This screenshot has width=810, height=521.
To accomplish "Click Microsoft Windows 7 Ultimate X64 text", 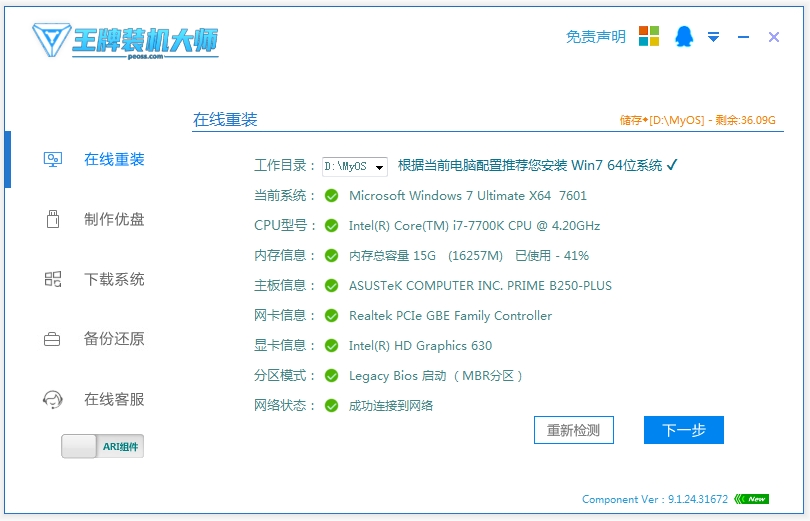I will (x=468, y=196).
